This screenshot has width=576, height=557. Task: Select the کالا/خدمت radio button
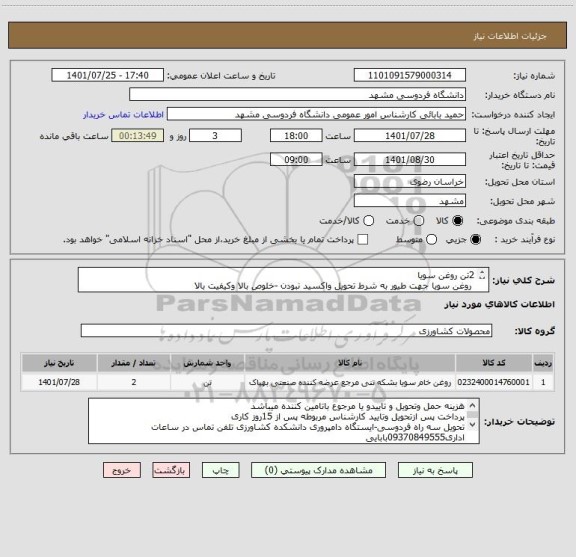click(x=368, y=221)
